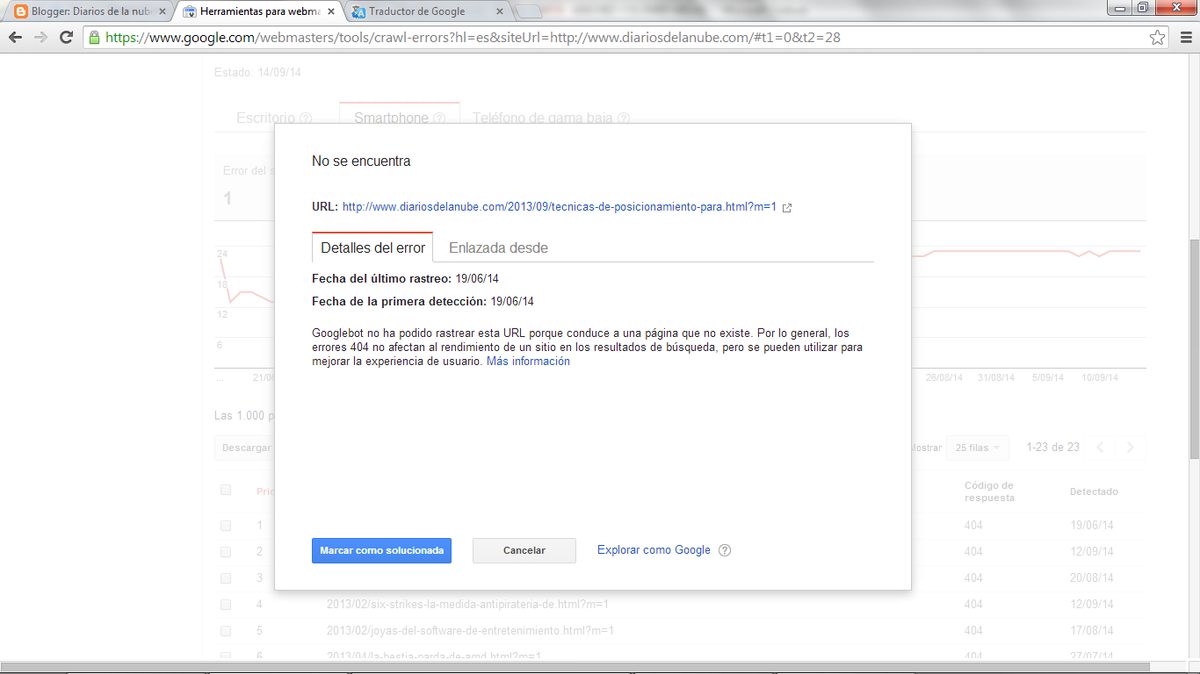Check the checkbox for row 5
This screenshot has height=674, width=1200.
pyautogui.click(x=225, y=631)
